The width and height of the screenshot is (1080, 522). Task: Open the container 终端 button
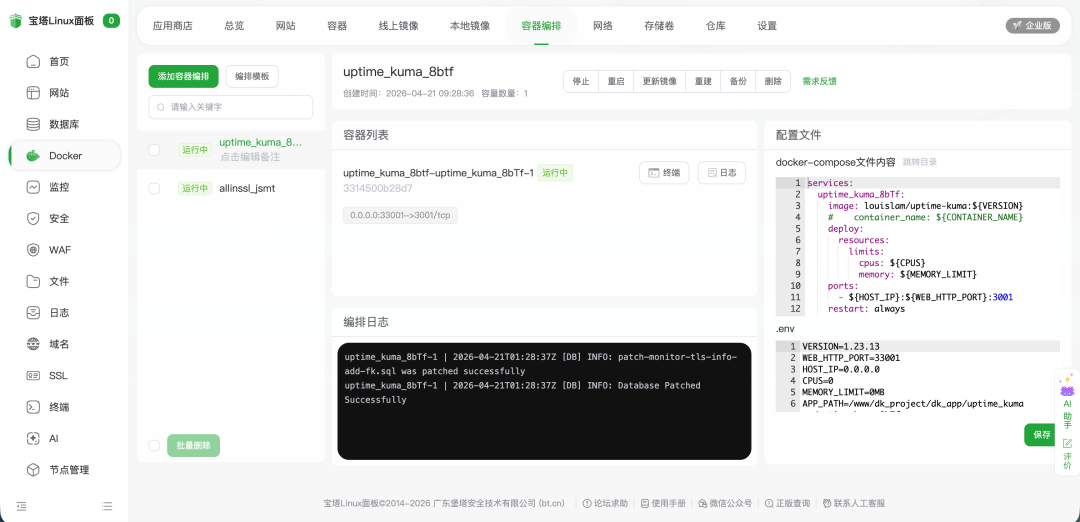[x=664, y=173]
